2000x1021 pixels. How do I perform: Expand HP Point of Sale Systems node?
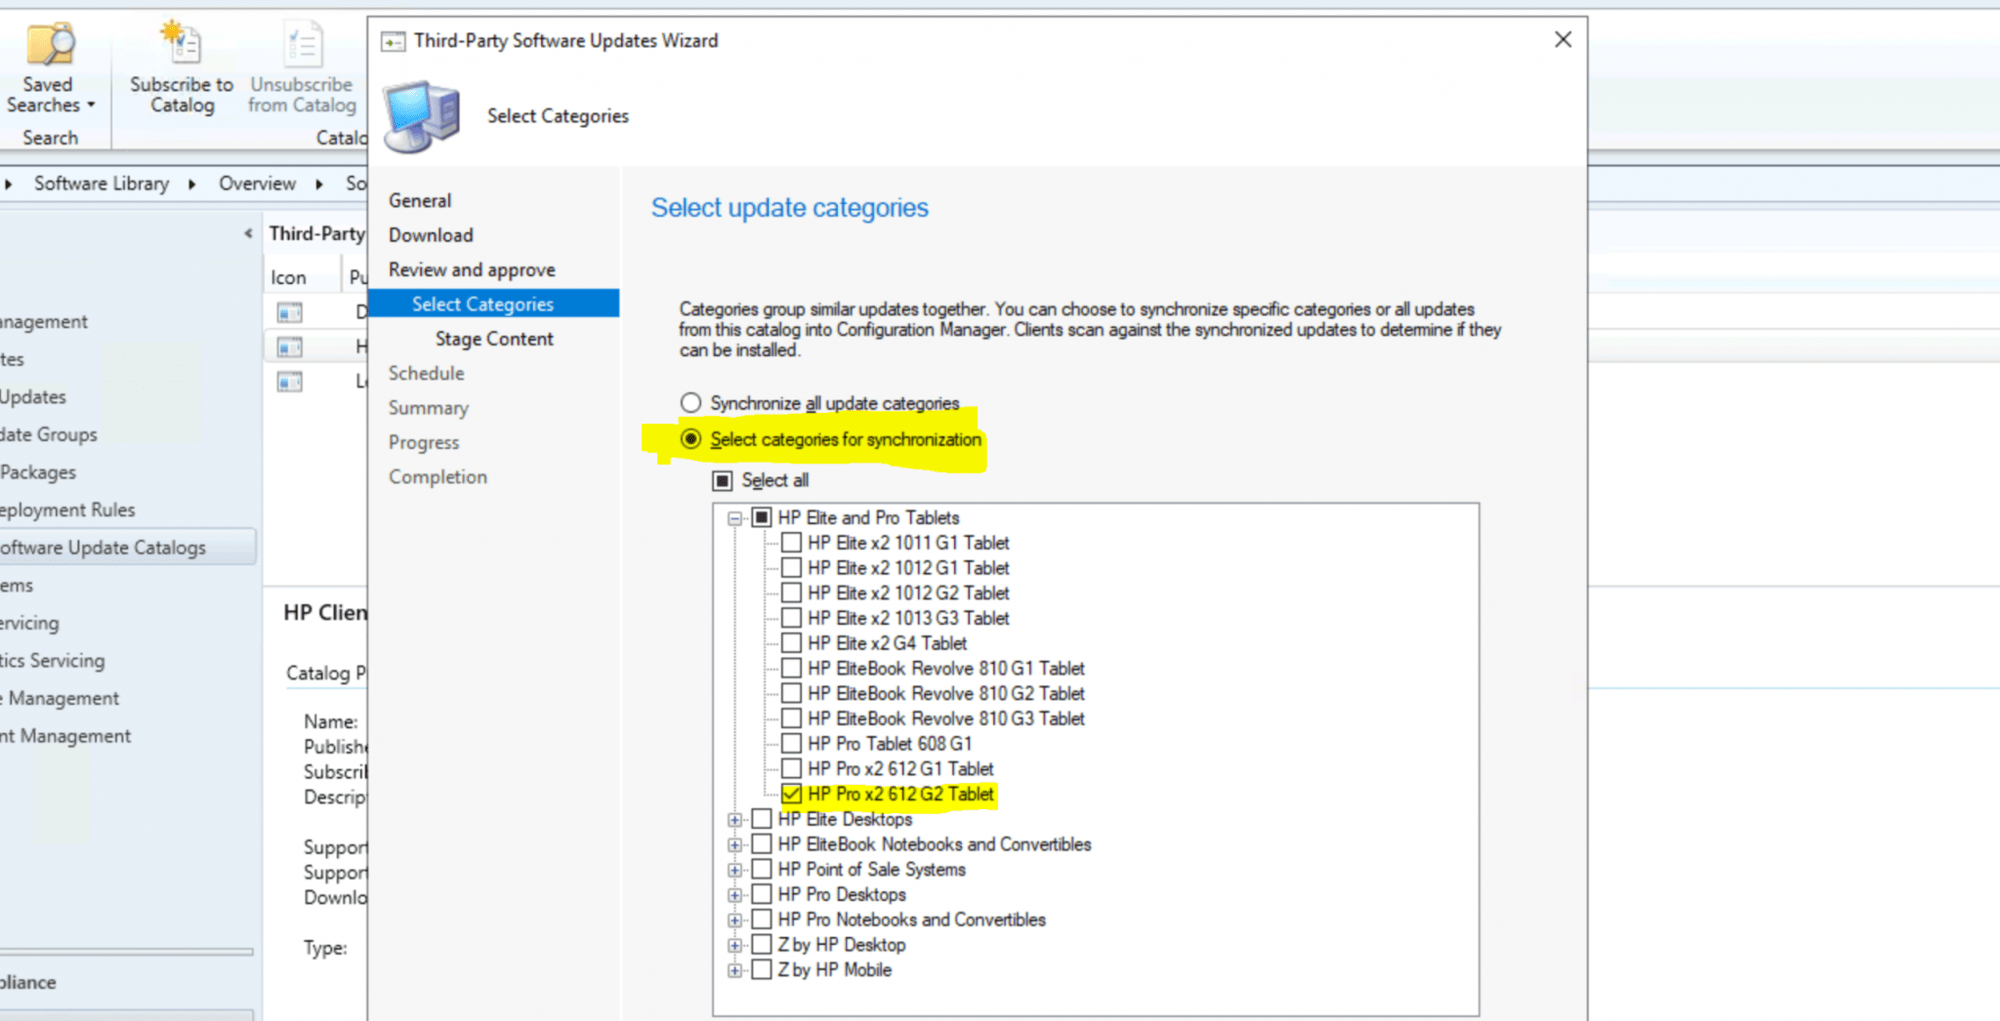[x=735, y=869]
